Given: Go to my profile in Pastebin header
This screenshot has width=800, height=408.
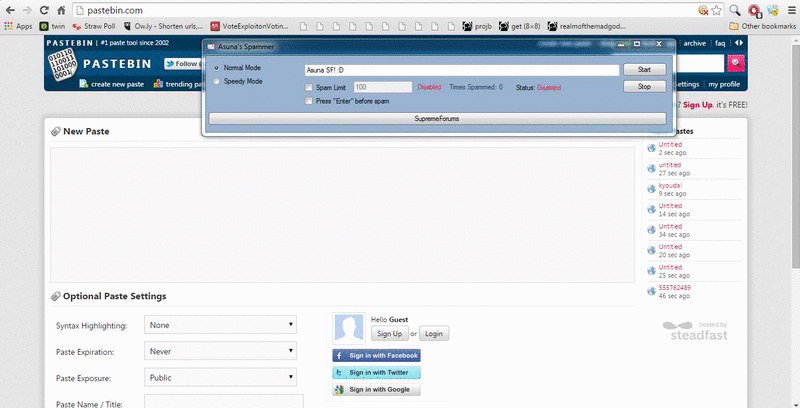Looking at the screenshot, I should 722,84.
